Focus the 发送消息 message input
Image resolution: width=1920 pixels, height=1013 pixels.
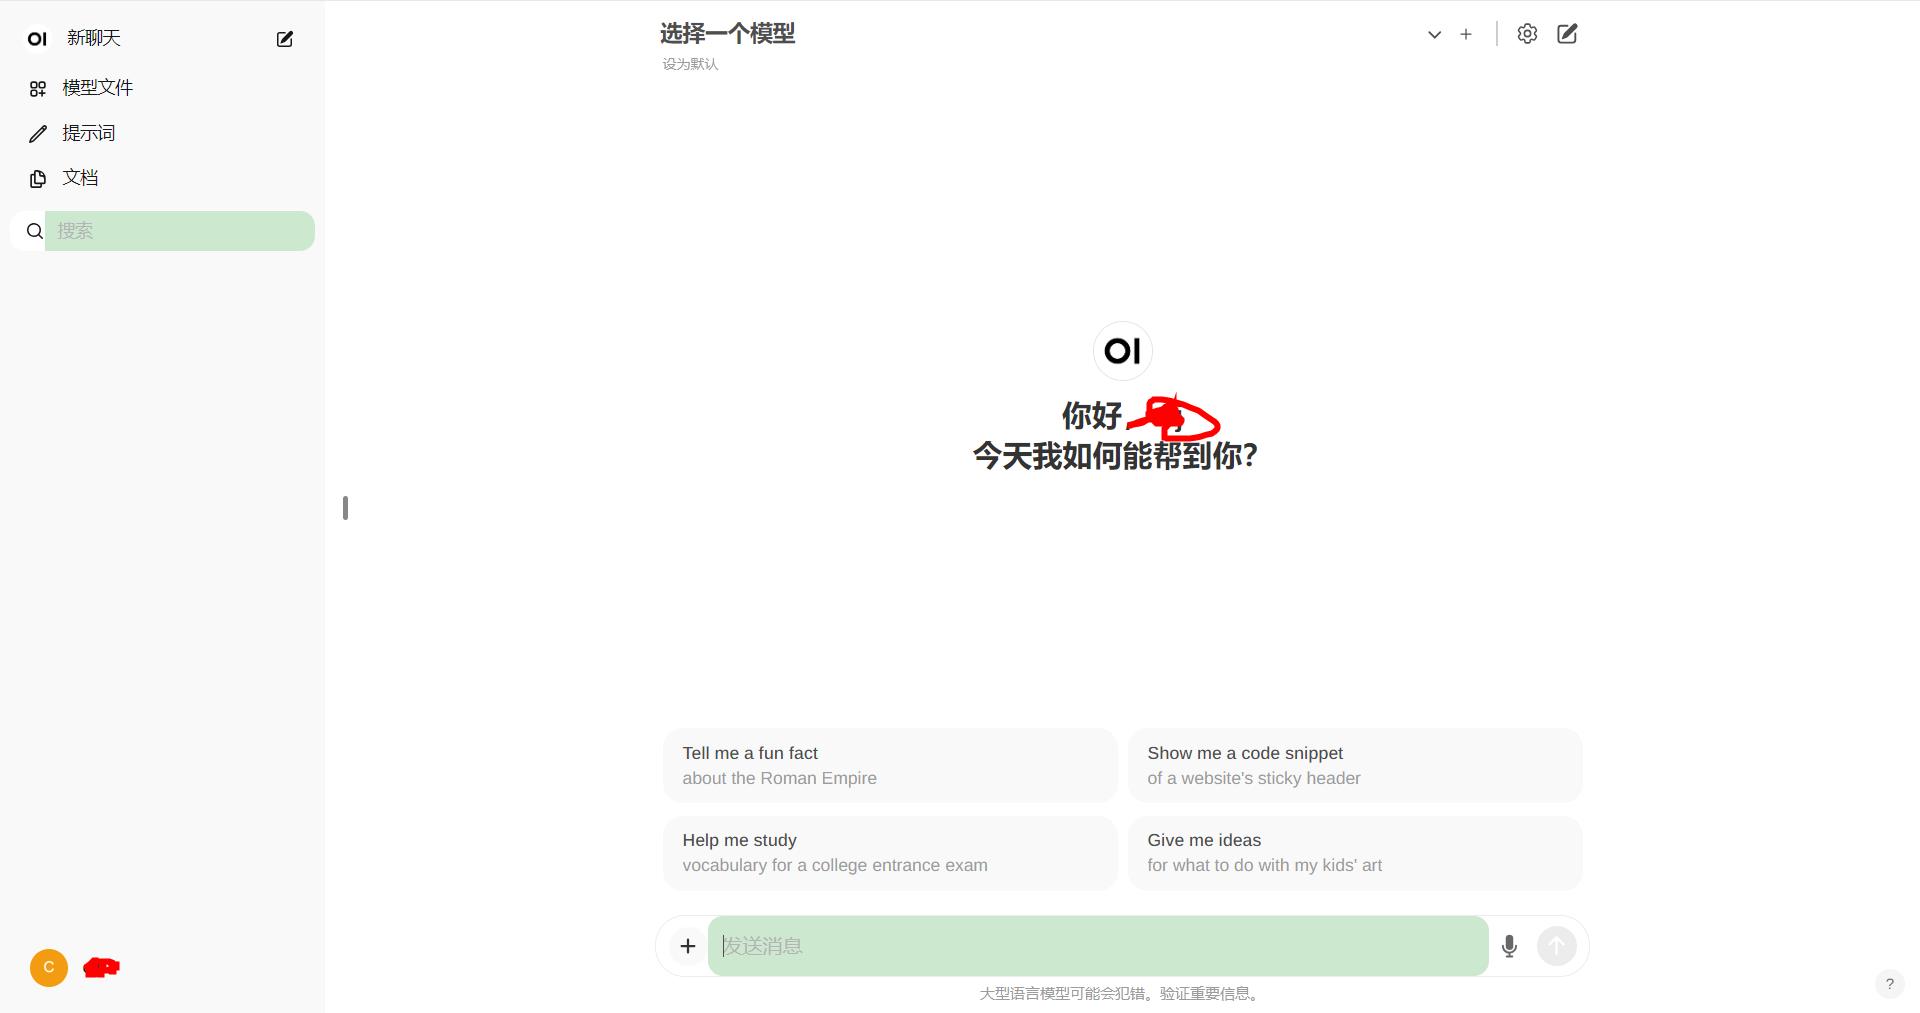coord(1098,946)
